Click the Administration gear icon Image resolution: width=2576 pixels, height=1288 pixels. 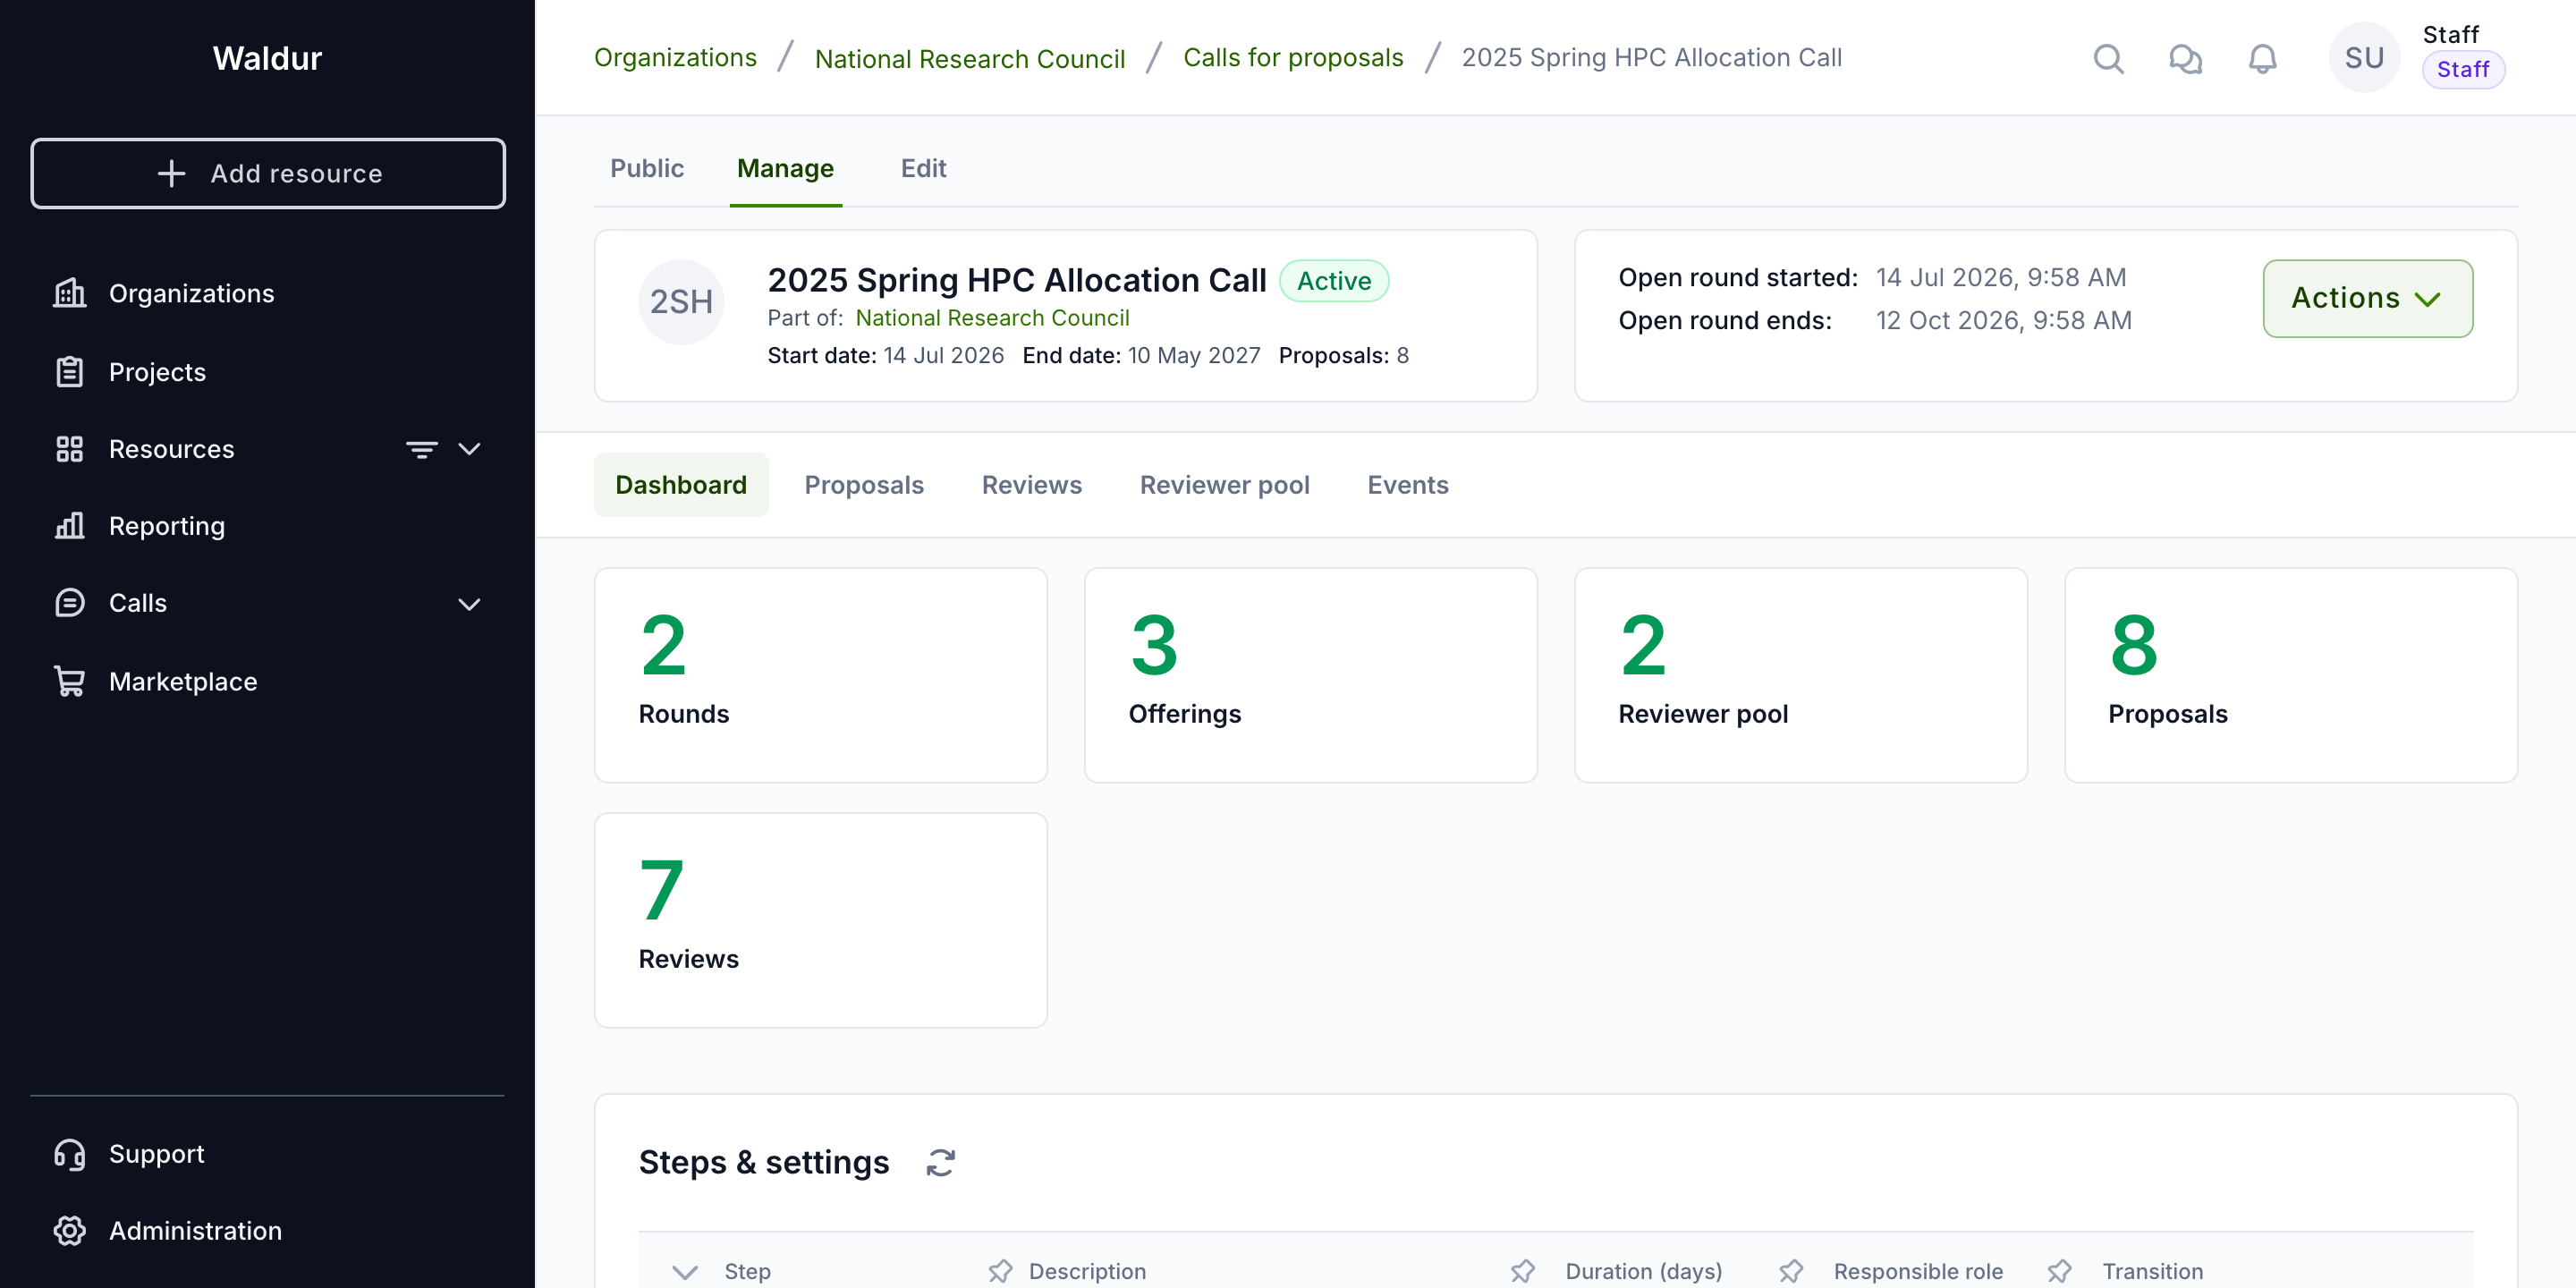pos(69,1231)
